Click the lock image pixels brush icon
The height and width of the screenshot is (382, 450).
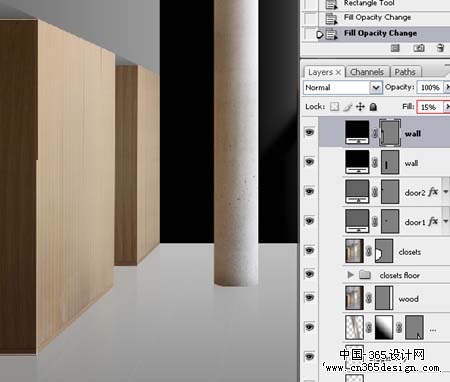tap(348, 107)
